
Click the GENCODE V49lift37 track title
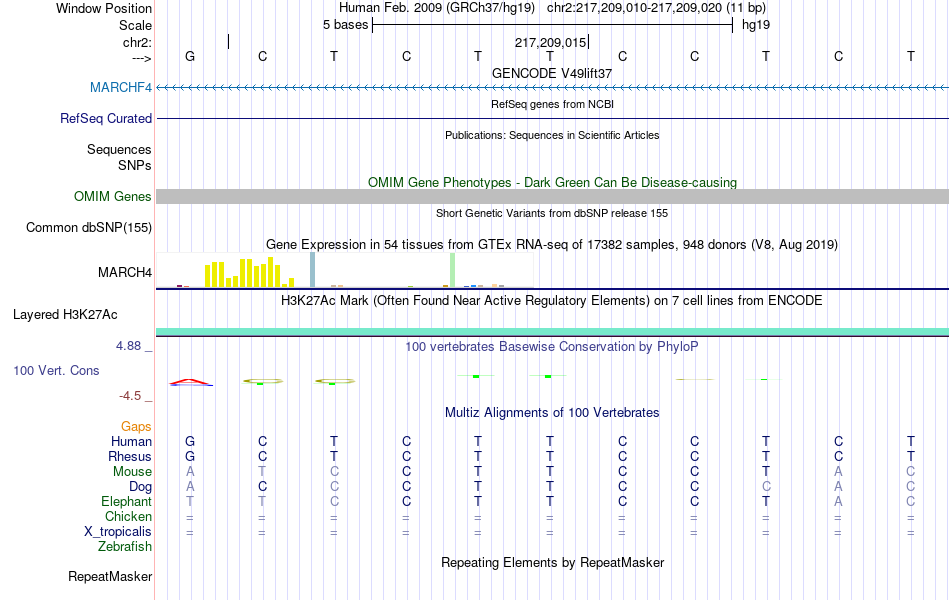(x=552, y=73)
